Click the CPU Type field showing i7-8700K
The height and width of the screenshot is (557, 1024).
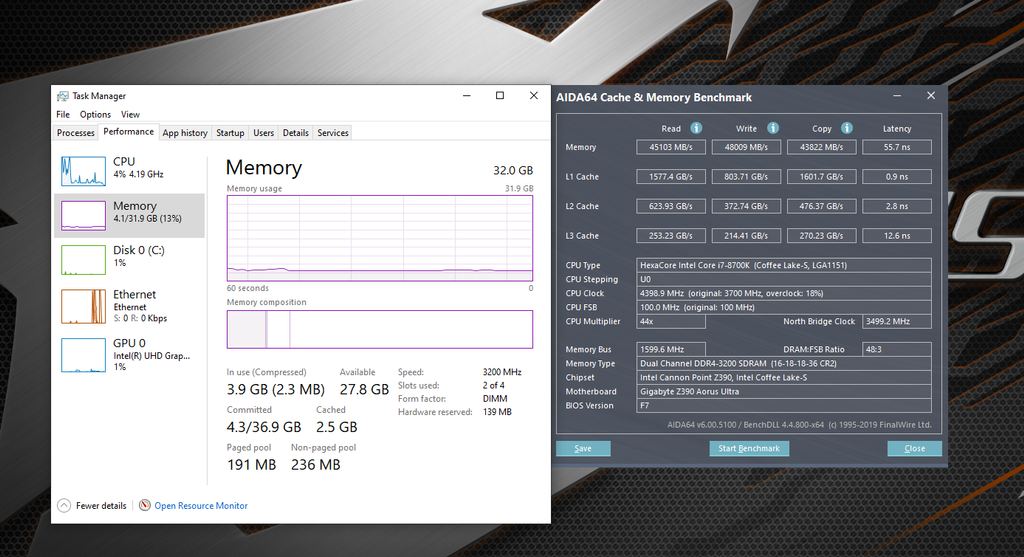[784, 265]
